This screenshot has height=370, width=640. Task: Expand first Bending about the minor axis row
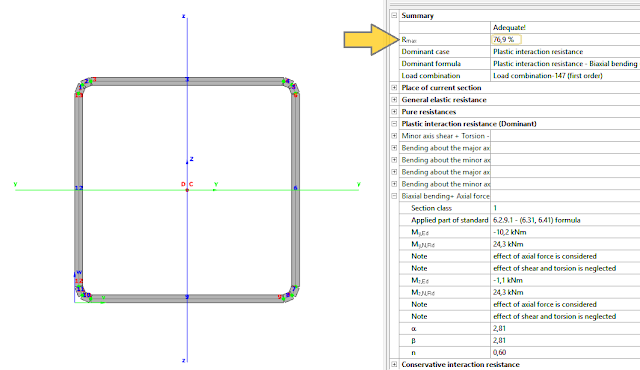click(394, 160)
